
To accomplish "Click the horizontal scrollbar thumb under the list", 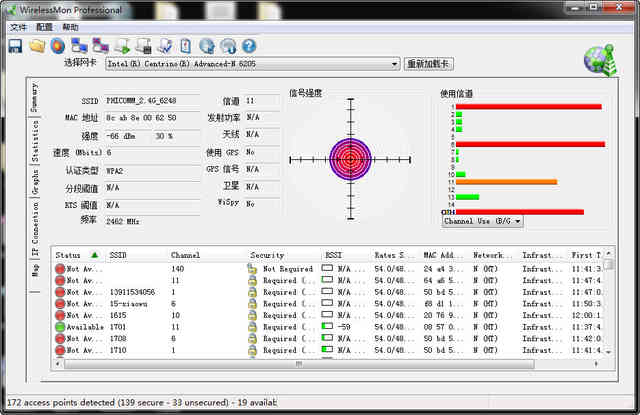I will coord(299,364).
